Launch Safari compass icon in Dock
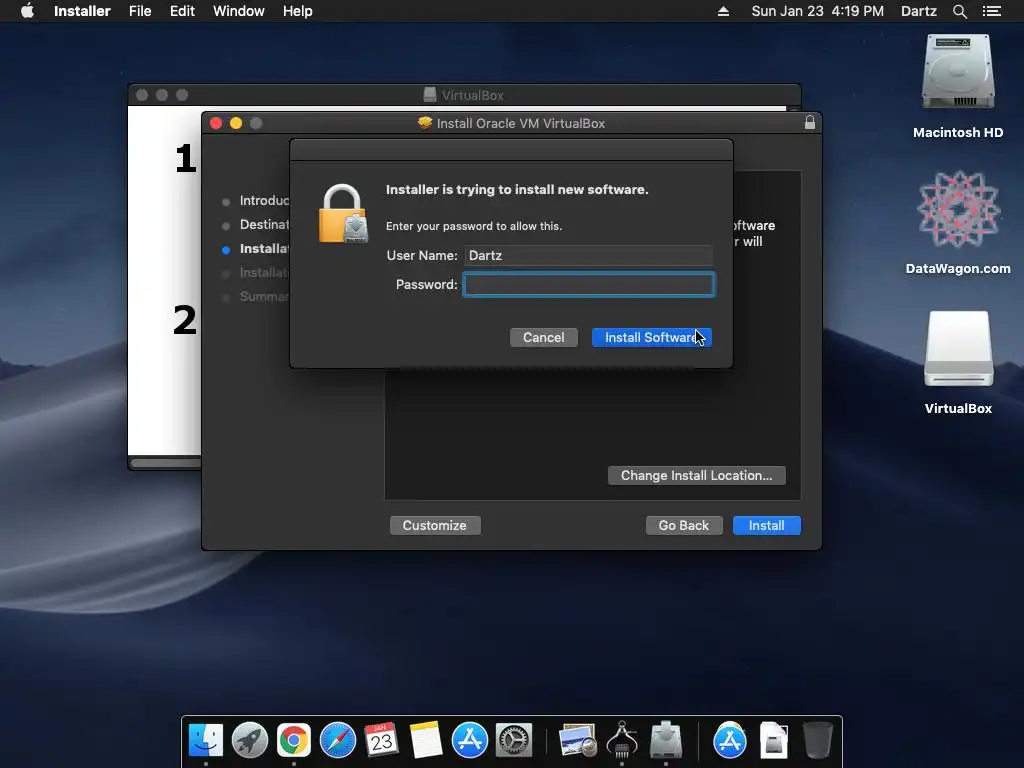This screenshot has height=768, width=1024. point(338,741)
